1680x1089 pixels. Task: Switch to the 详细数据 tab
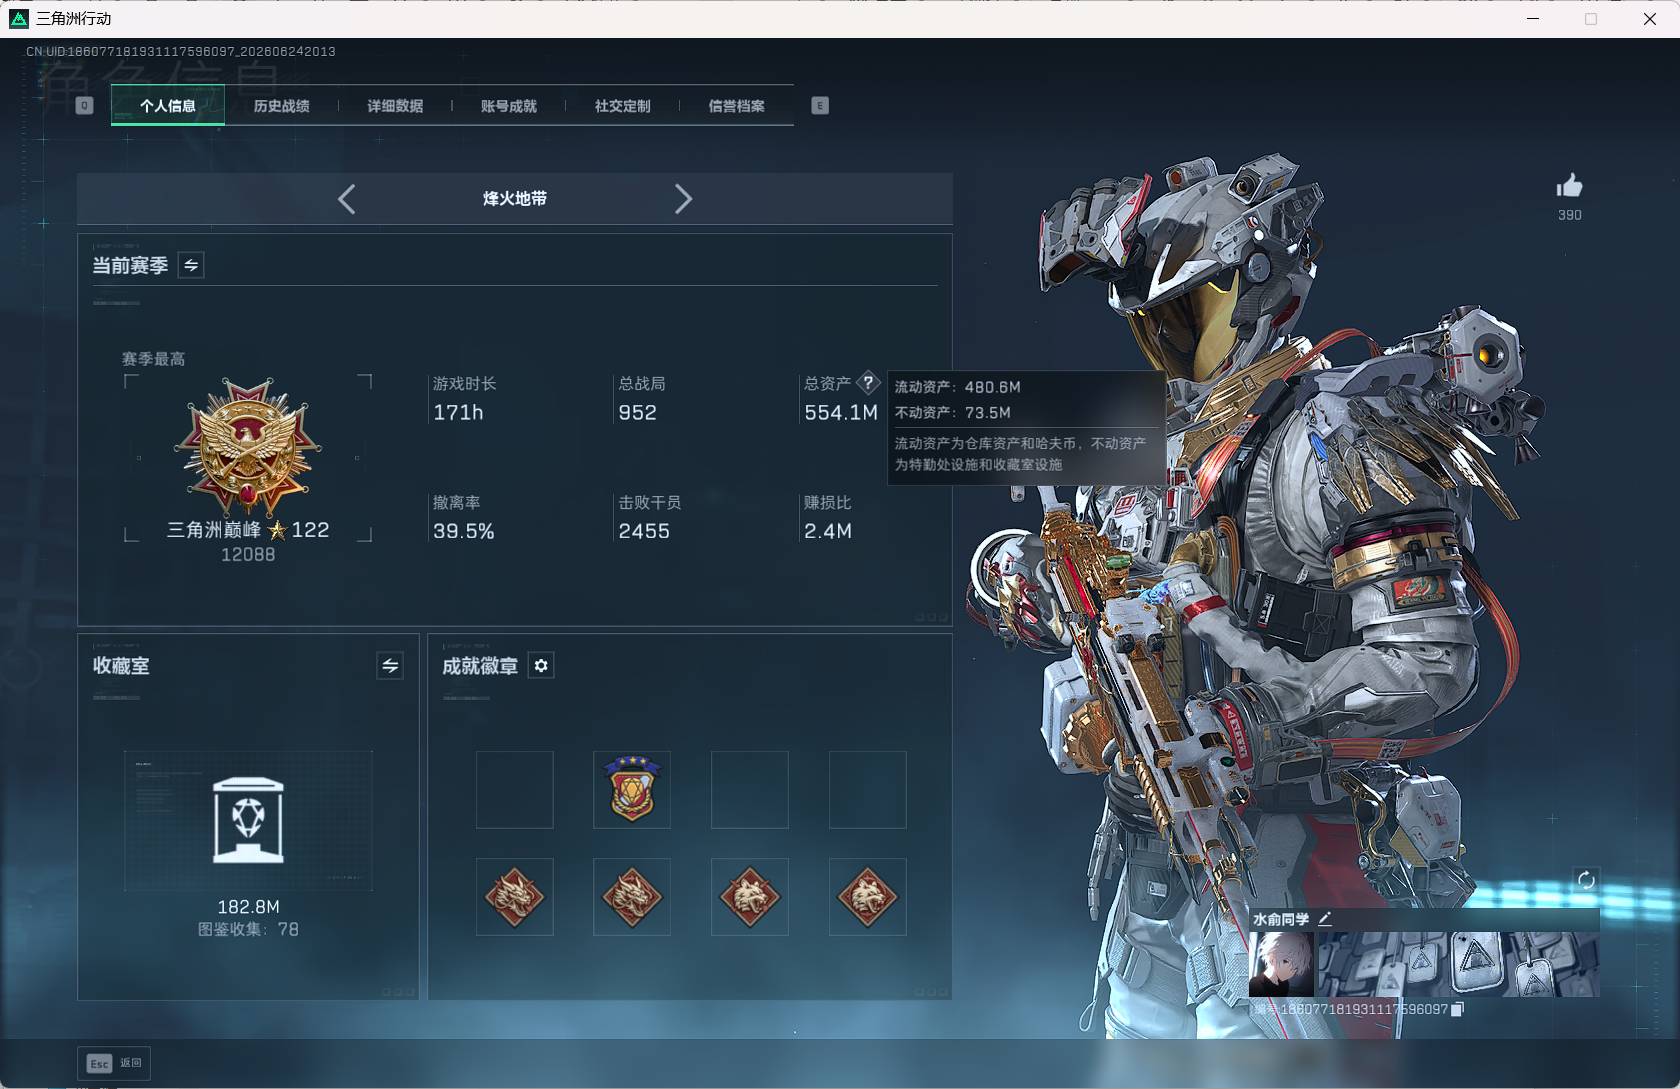(395, 106)
